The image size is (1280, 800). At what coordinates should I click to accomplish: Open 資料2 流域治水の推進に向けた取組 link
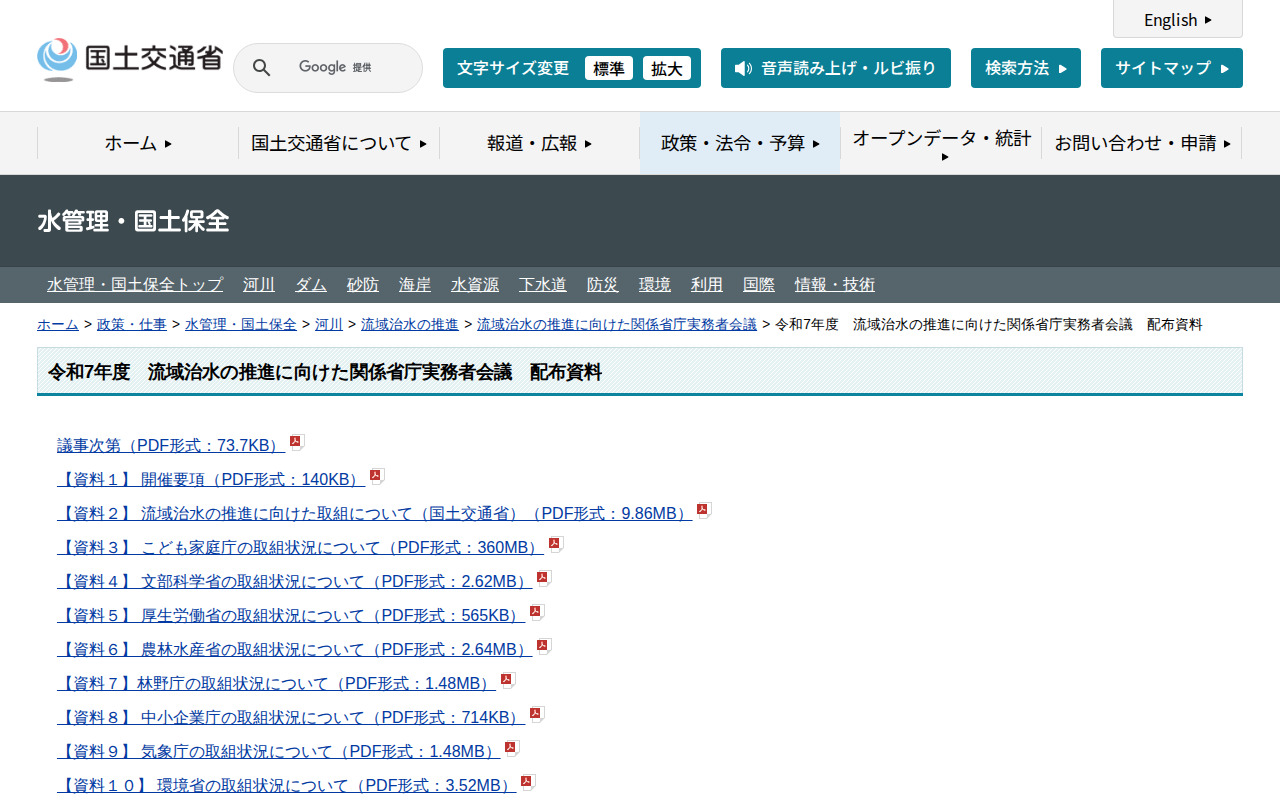pyautogui.click(x=374, y=513)
